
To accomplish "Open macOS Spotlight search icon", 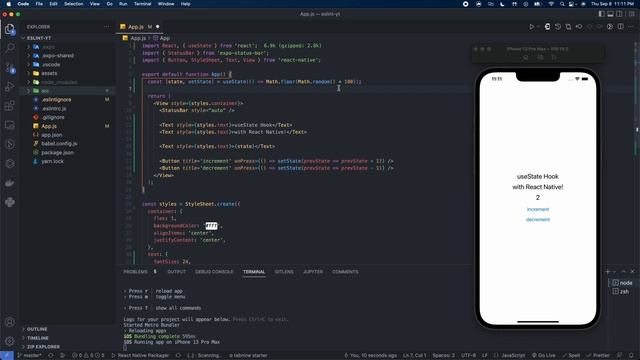I will click(x=562, y=4).
